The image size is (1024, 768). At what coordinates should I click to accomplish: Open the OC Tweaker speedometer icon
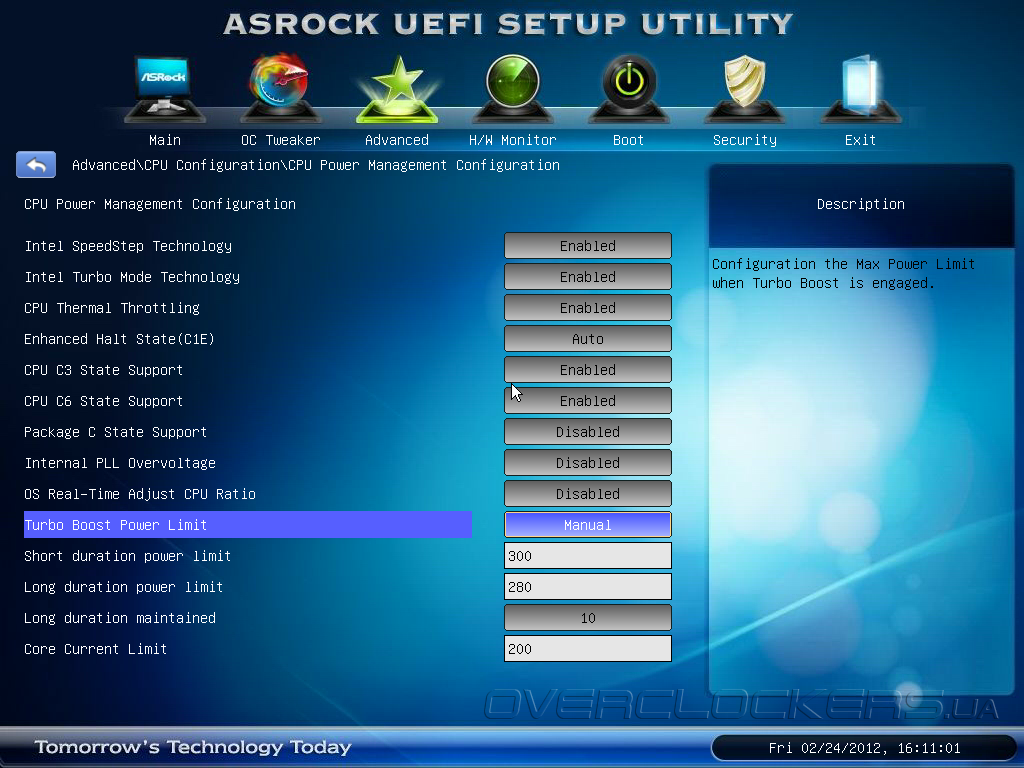pos(280,88)
